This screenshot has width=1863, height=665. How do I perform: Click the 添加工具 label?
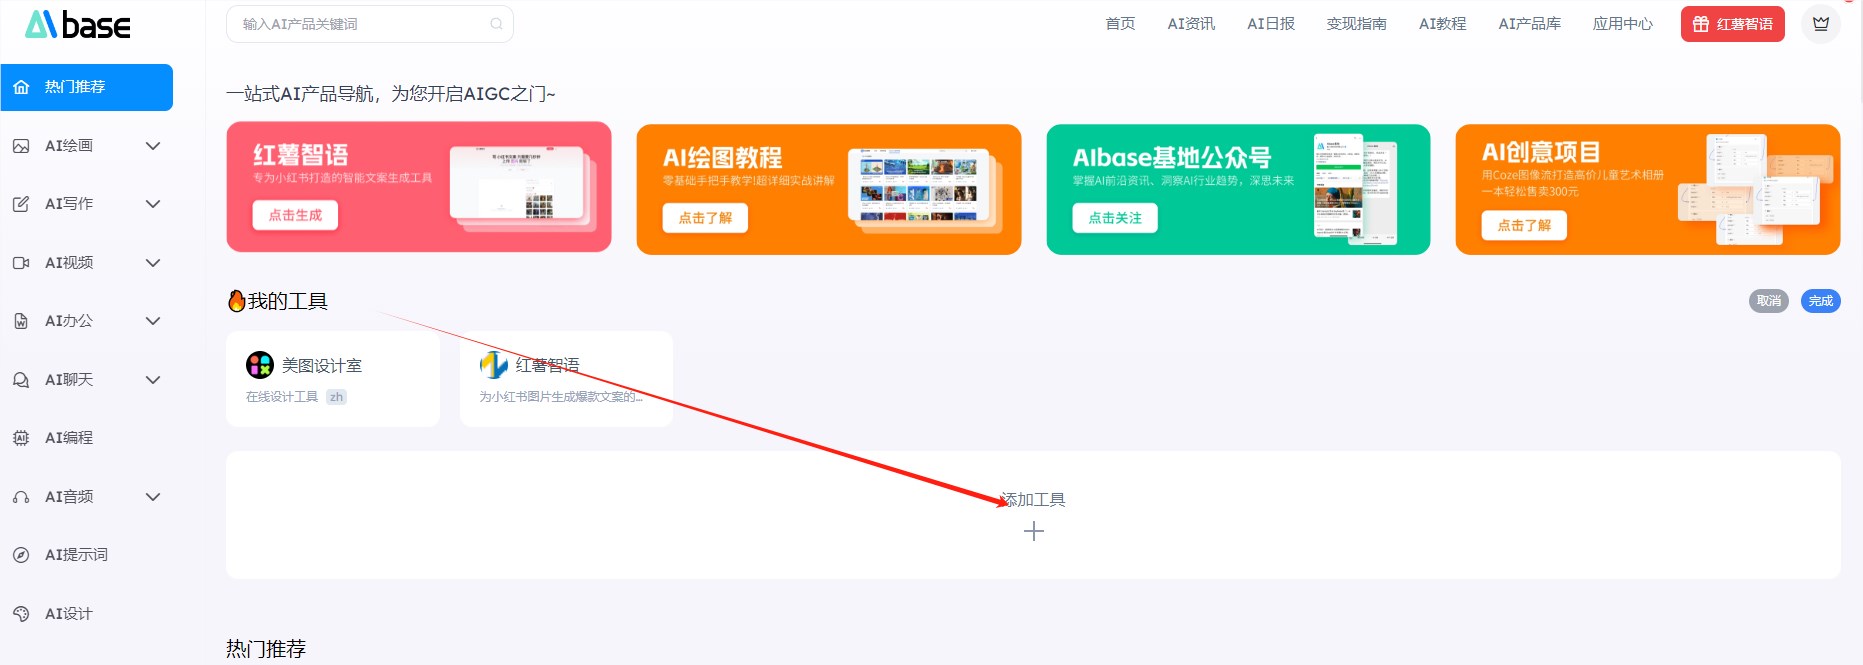1034,500
